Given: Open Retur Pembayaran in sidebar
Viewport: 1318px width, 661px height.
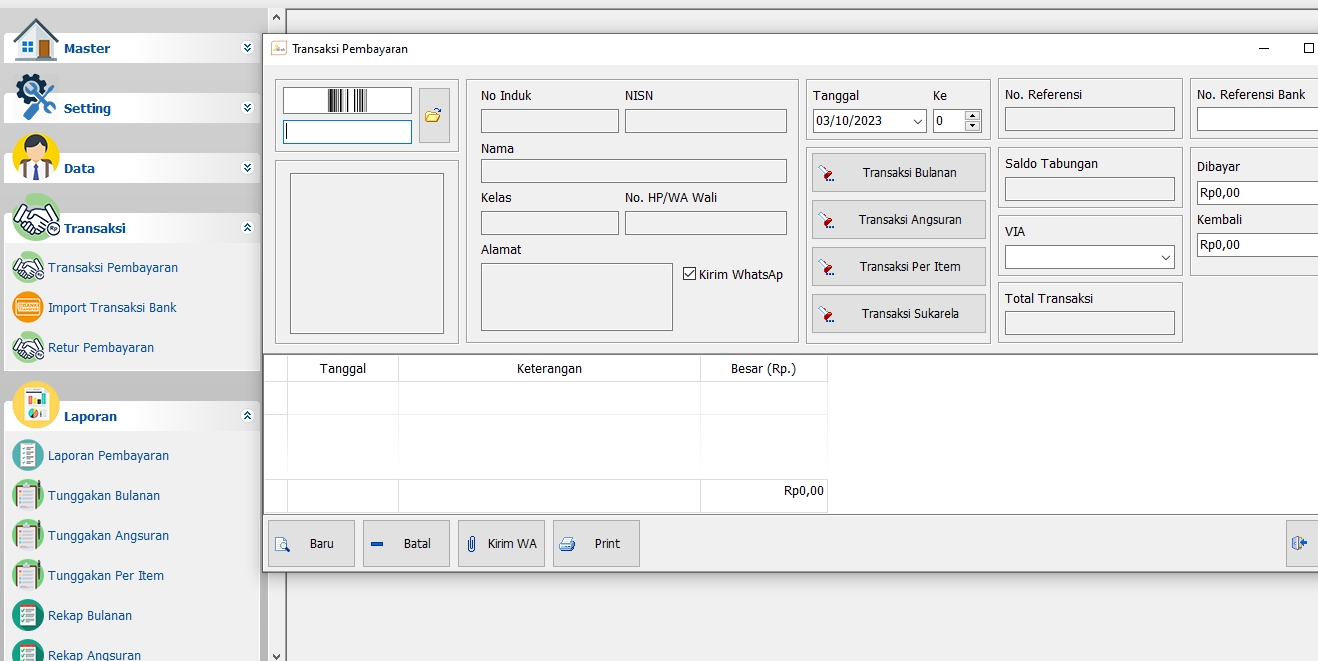Looking at the screenshot, I should click(100, 348).
